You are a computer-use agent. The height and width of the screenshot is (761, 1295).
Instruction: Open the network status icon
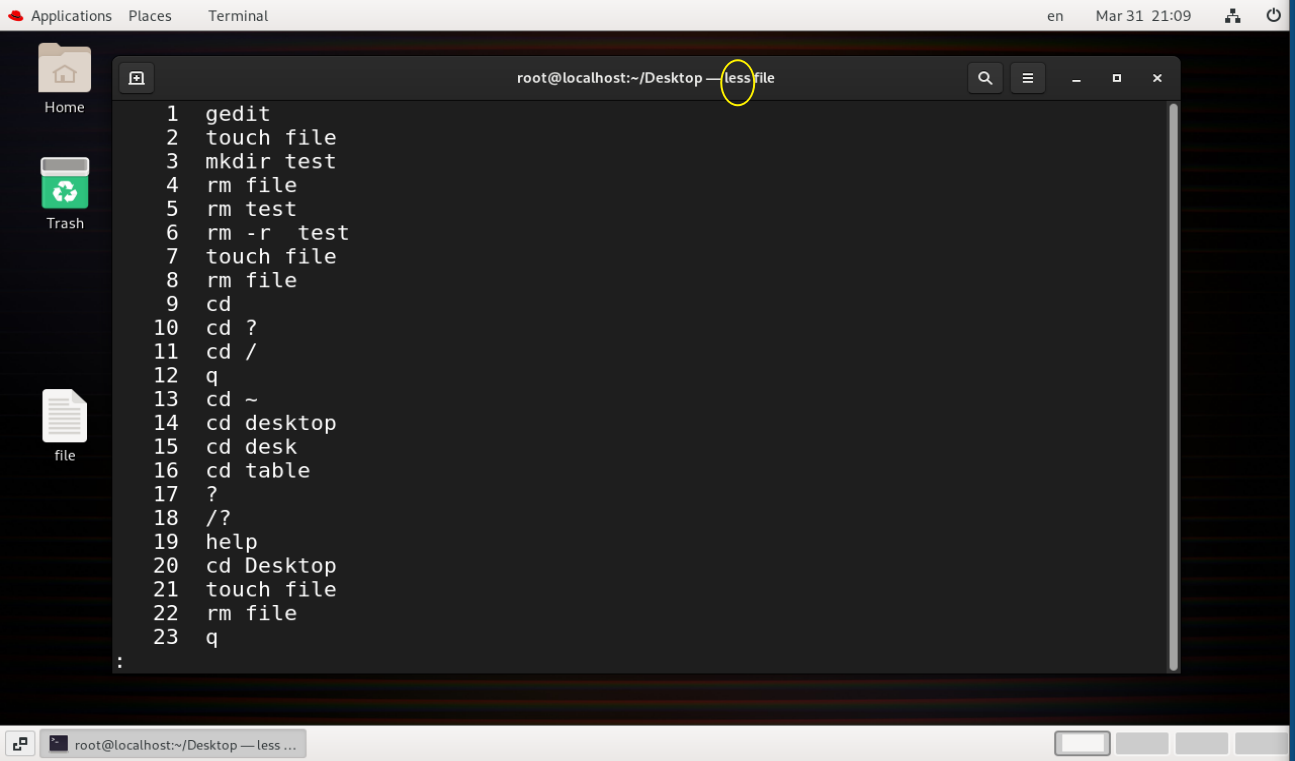click(1232, 16)
